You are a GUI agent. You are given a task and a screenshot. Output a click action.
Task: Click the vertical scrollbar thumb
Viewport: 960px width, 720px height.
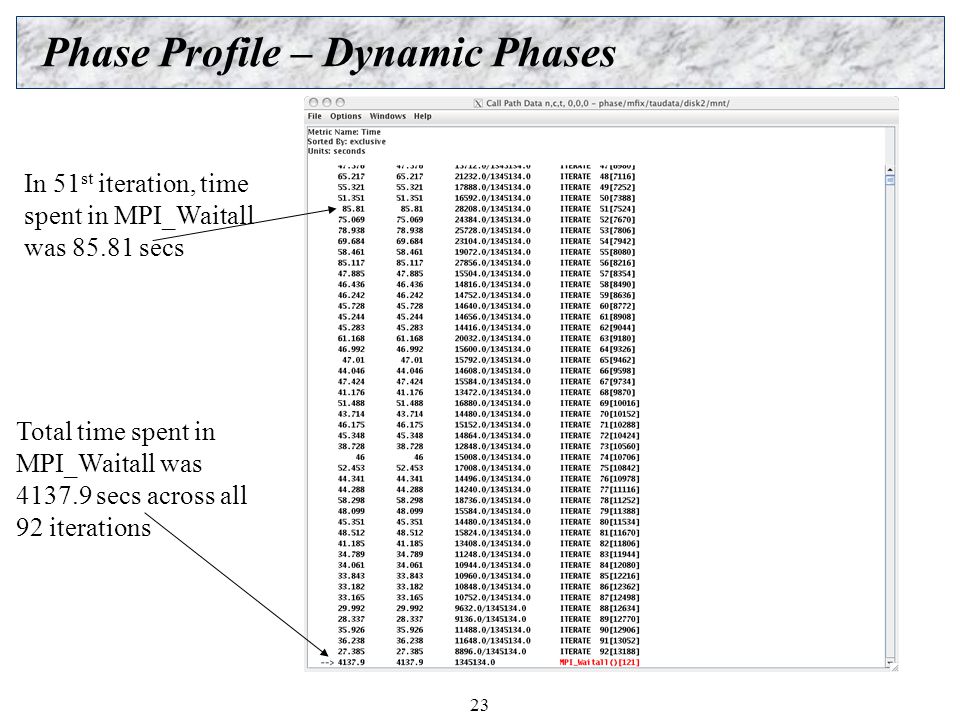pyautogui.click(x=890, y=179)
